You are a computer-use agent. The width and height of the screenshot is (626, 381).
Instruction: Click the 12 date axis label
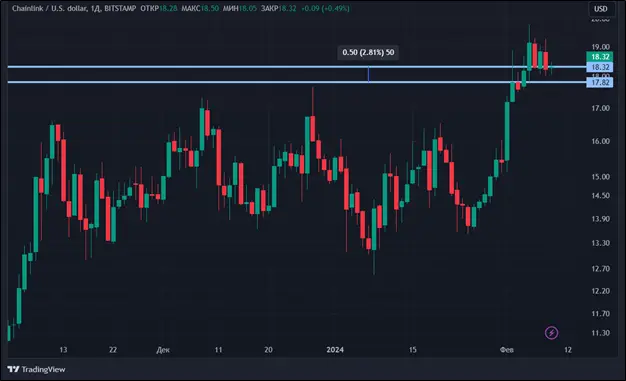pyautogui.click(x=568, y=350)
